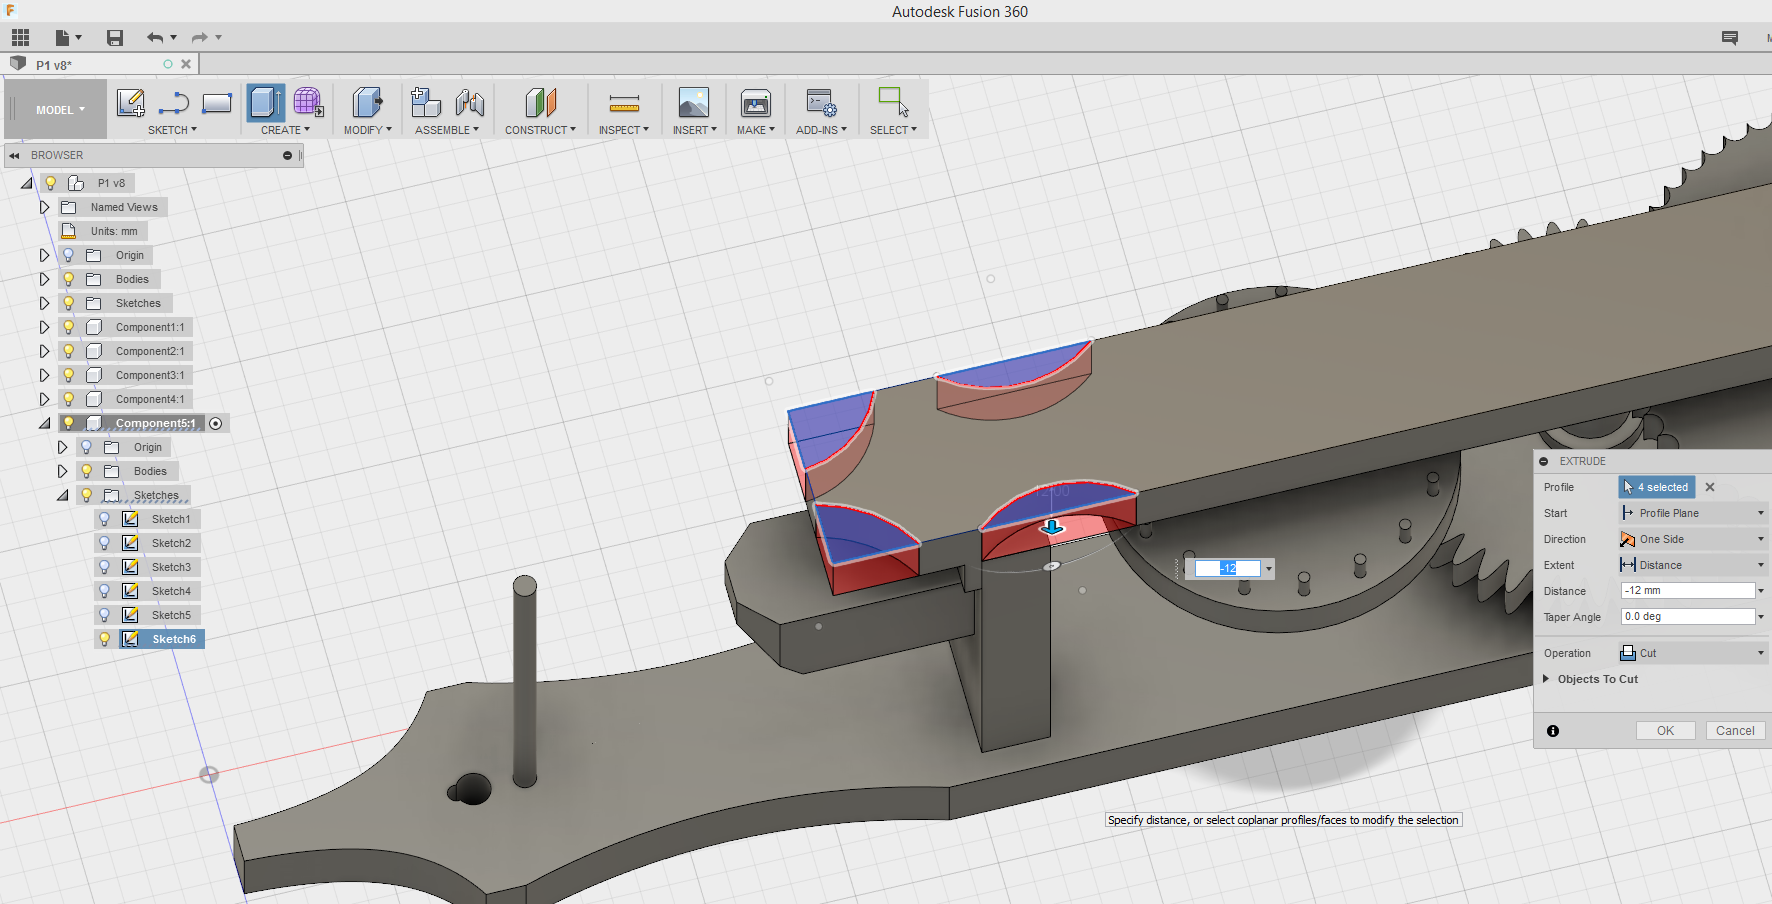Collapse the browser panel arrows icon
1772x904 pixels.
pyautogui.click(x=15, y=155)
